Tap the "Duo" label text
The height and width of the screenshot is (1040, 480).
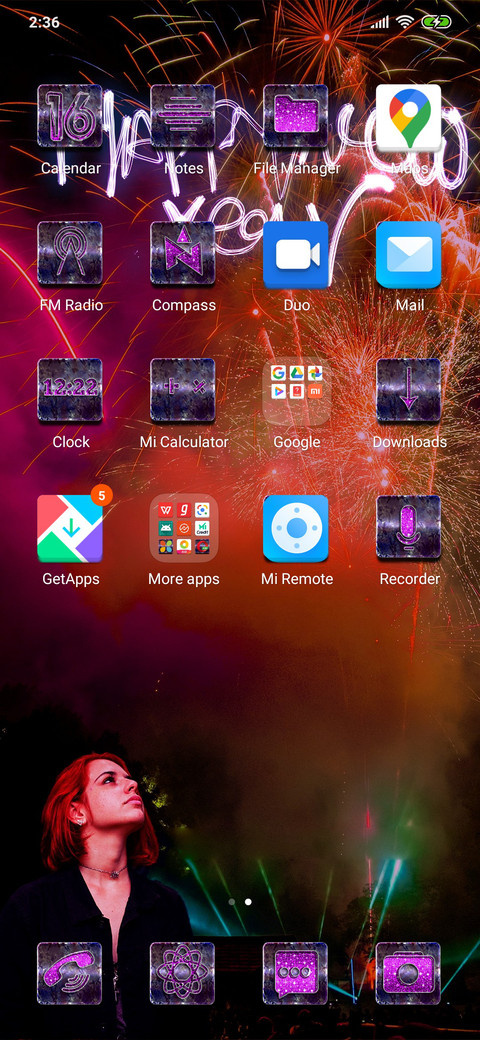click(297, 305)
